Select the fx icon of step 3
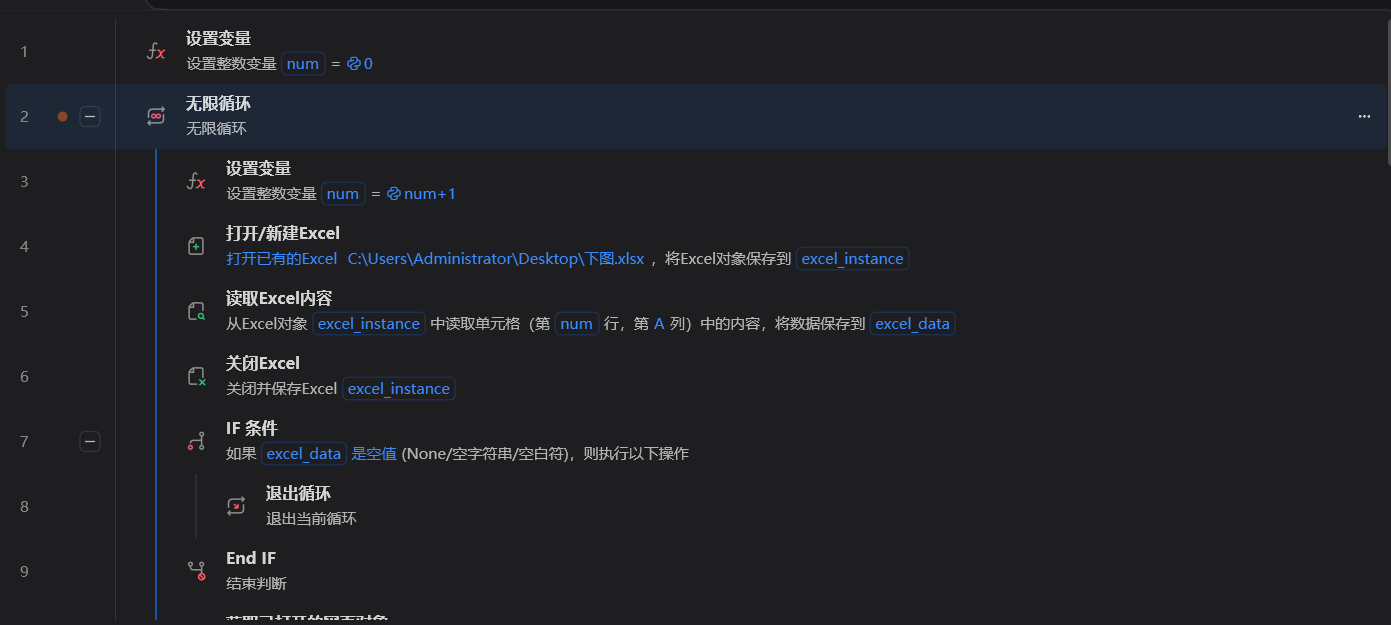1391x625 pixels. [196, 181]
